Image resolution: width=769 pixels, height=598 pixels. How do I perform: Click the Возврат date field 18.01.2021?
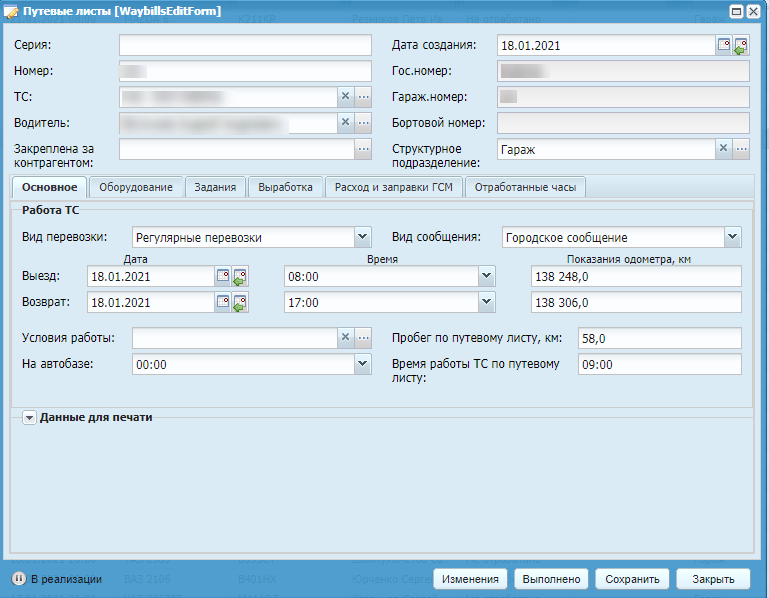pos(151,303)
